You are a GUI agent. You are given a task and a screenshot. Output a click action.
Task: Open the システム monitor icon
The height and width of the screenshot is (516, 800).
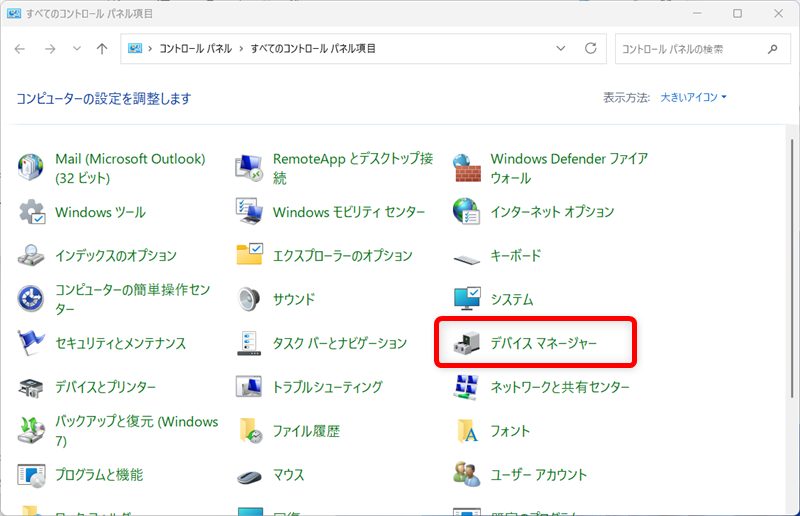pyautogui.click(x=467, y=299)
